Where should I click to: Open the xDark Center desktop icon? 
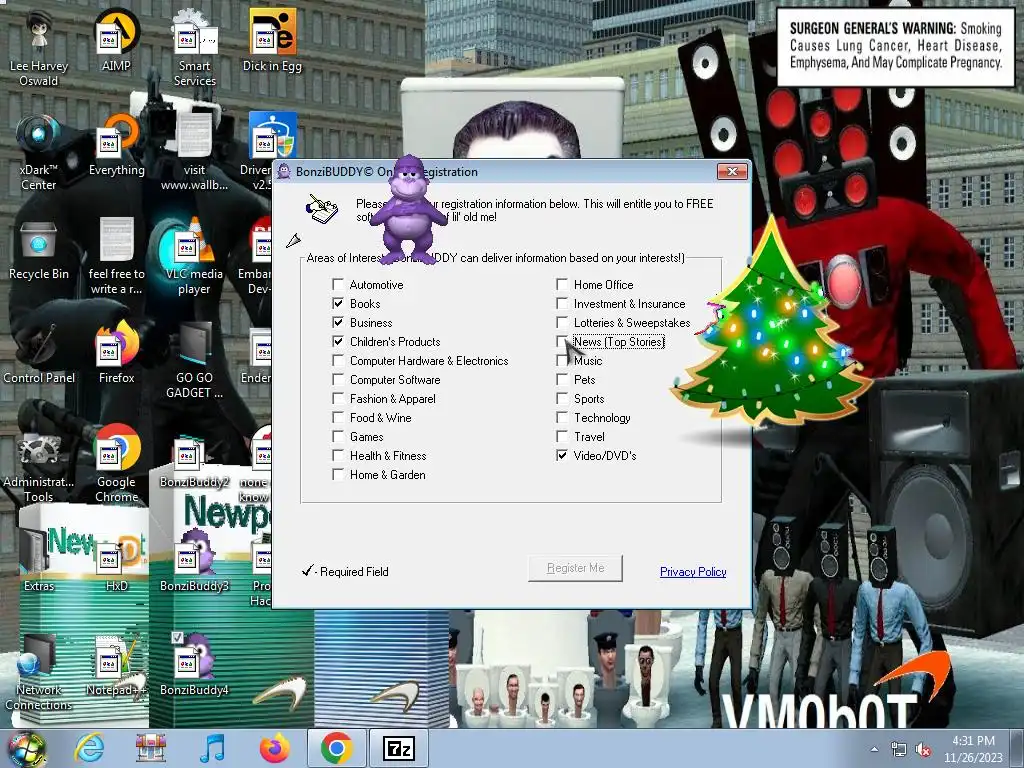[39, 152]
